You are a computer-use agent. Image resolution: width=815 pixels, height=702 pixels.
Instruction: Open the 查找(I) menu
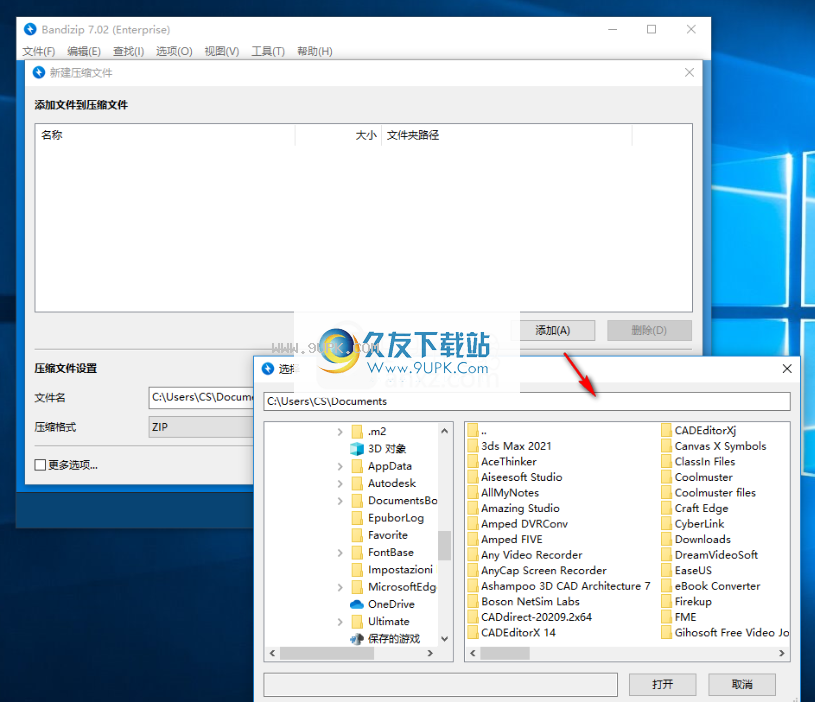click(x=128, y=51)
